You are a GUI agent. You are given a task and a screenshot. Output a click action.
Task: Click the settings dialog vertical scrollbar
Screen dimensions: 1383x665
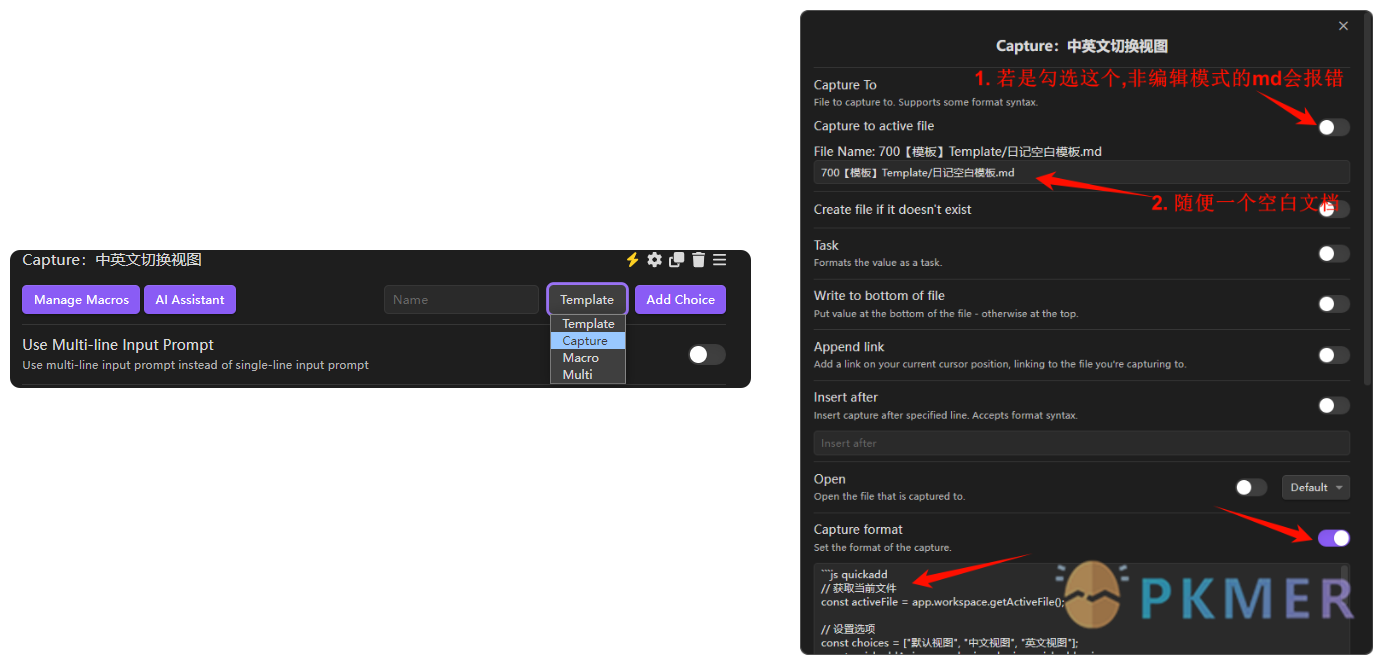1367,200
